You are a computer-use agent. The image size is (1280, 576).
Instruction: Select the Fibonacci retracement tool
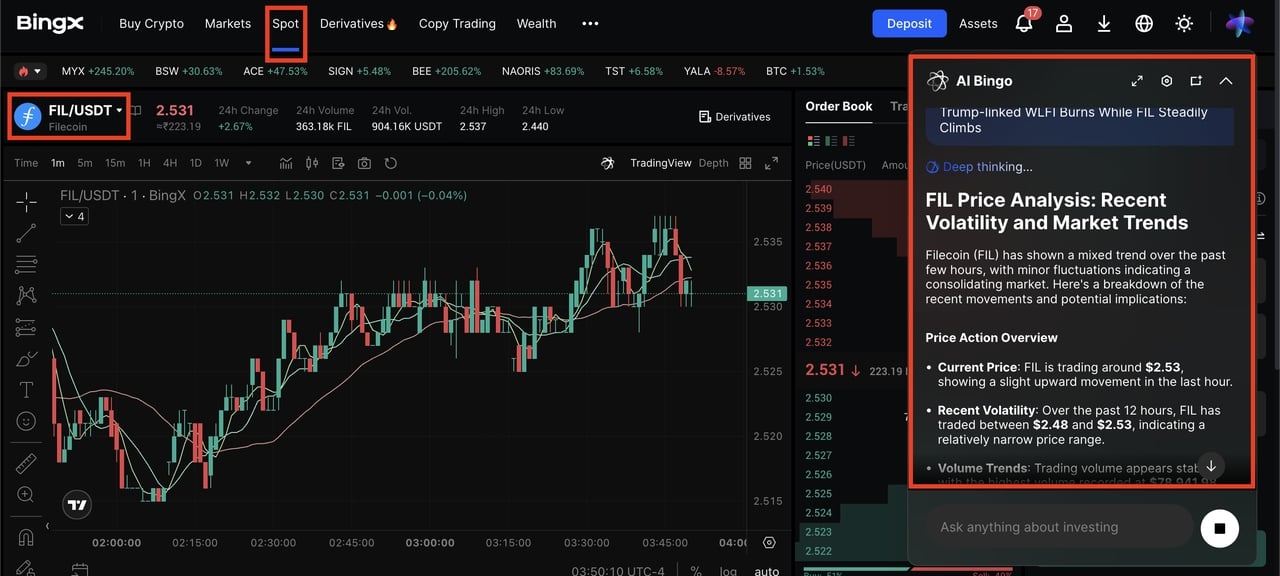[26, 264]
